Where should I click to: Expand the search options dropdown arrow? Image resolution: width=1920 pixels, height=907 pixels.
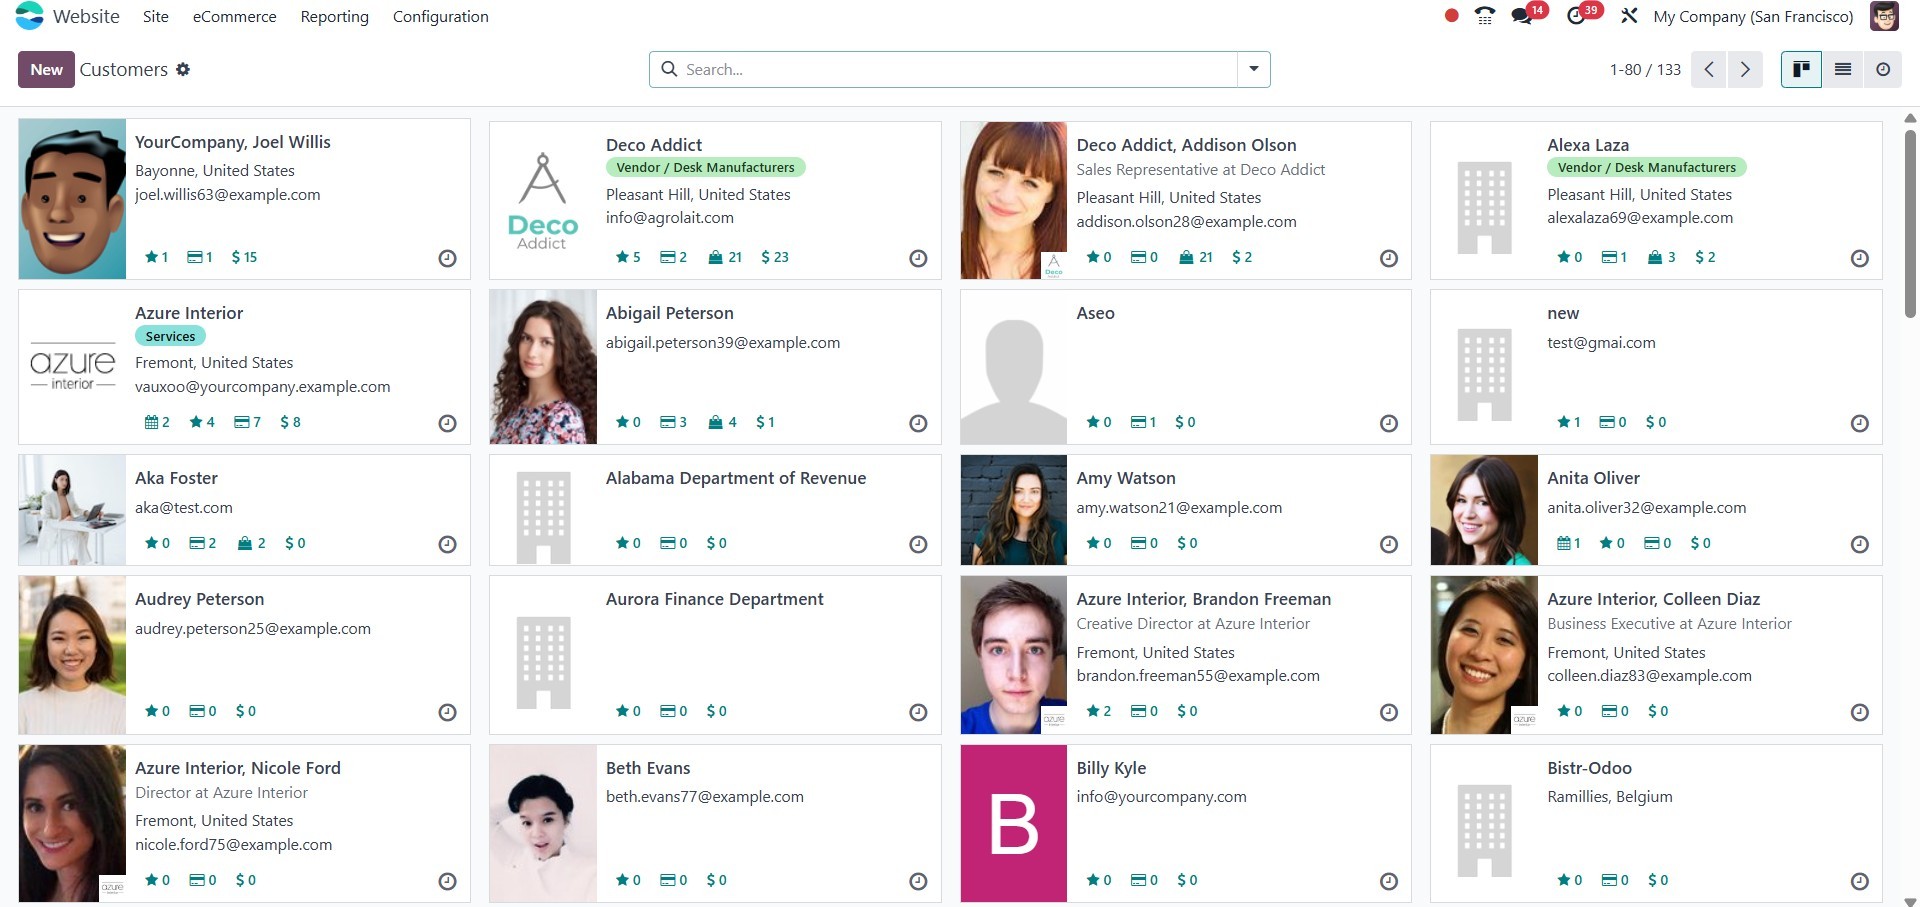pos(1253,69)
